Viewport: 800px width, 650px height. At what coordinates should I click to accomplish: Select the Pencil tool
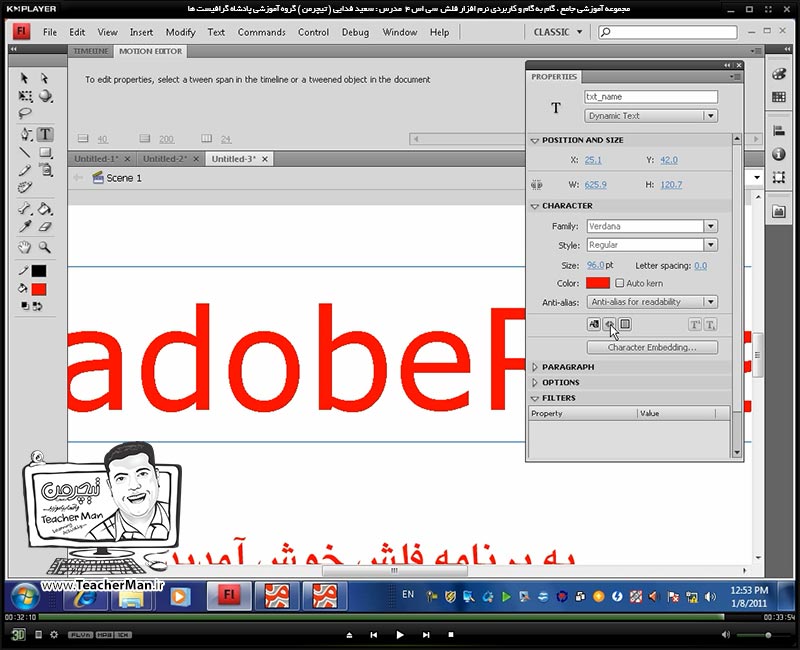click(24, 170)
